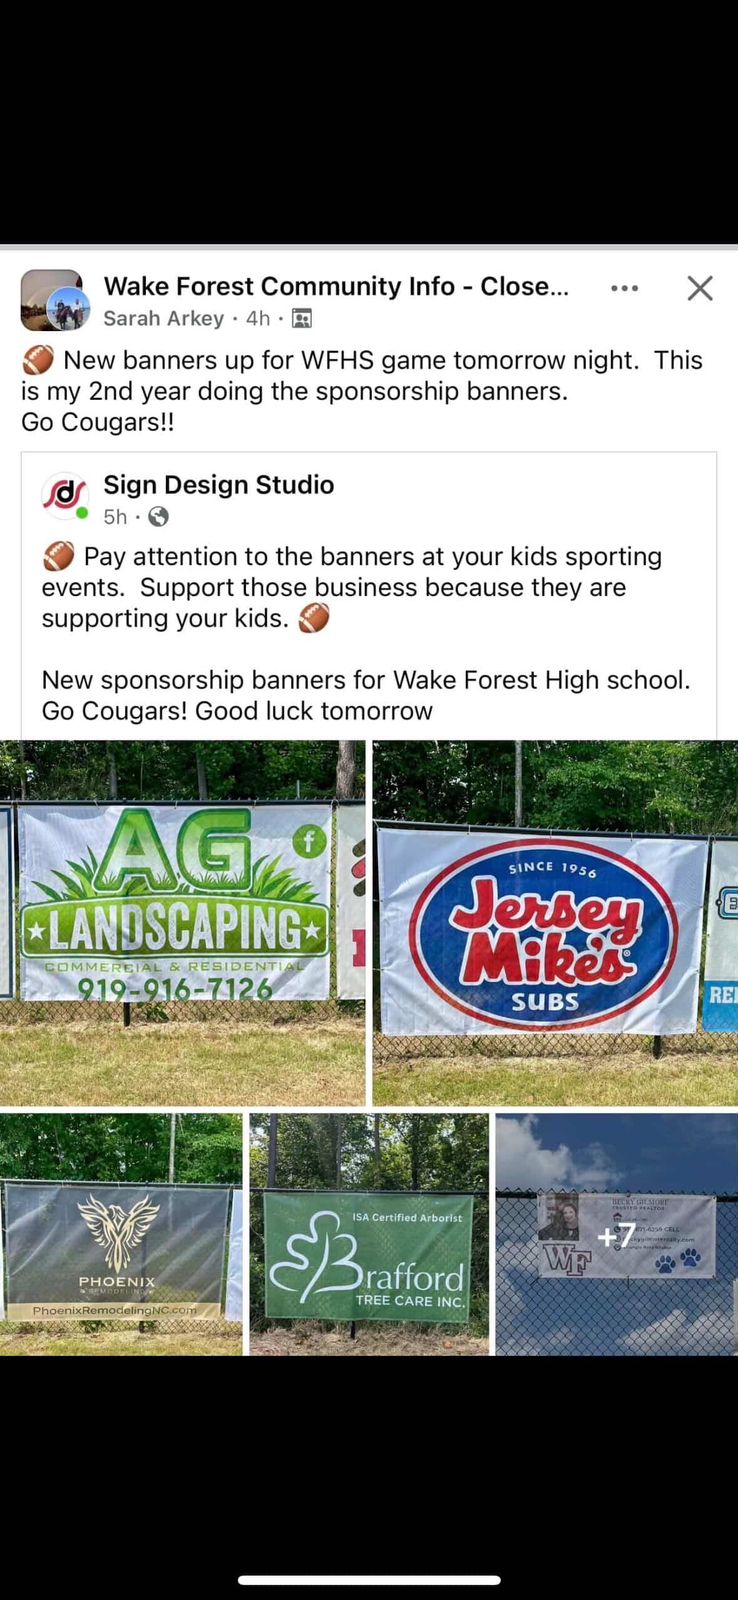The height and width of the screenshot is (1600, 738).
Task: Tap the group profile picture avatar
Action: (51, 300)
